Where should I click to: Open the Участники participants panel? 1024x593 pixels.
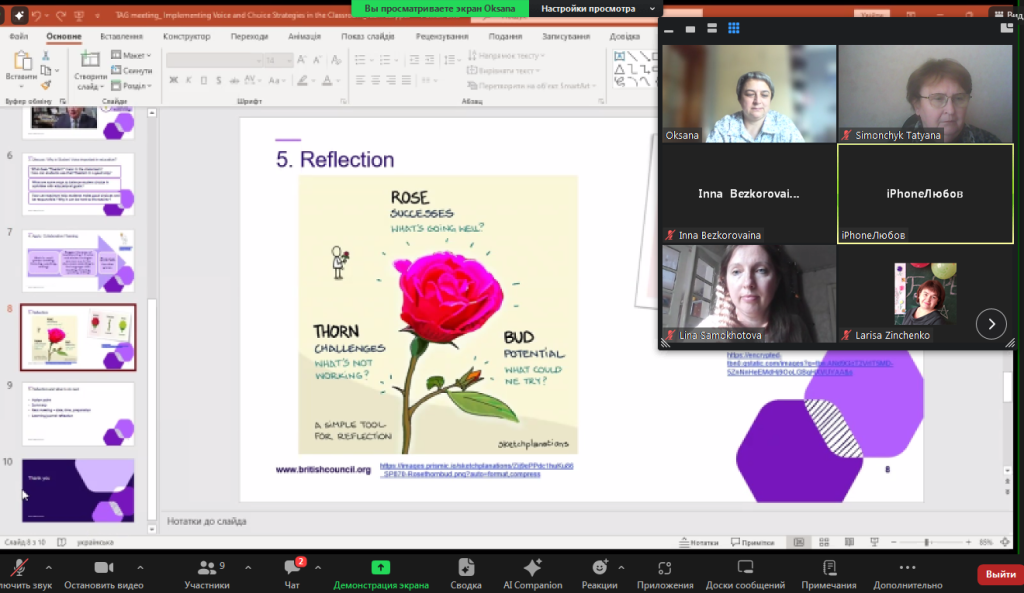(x=207, y=570)
